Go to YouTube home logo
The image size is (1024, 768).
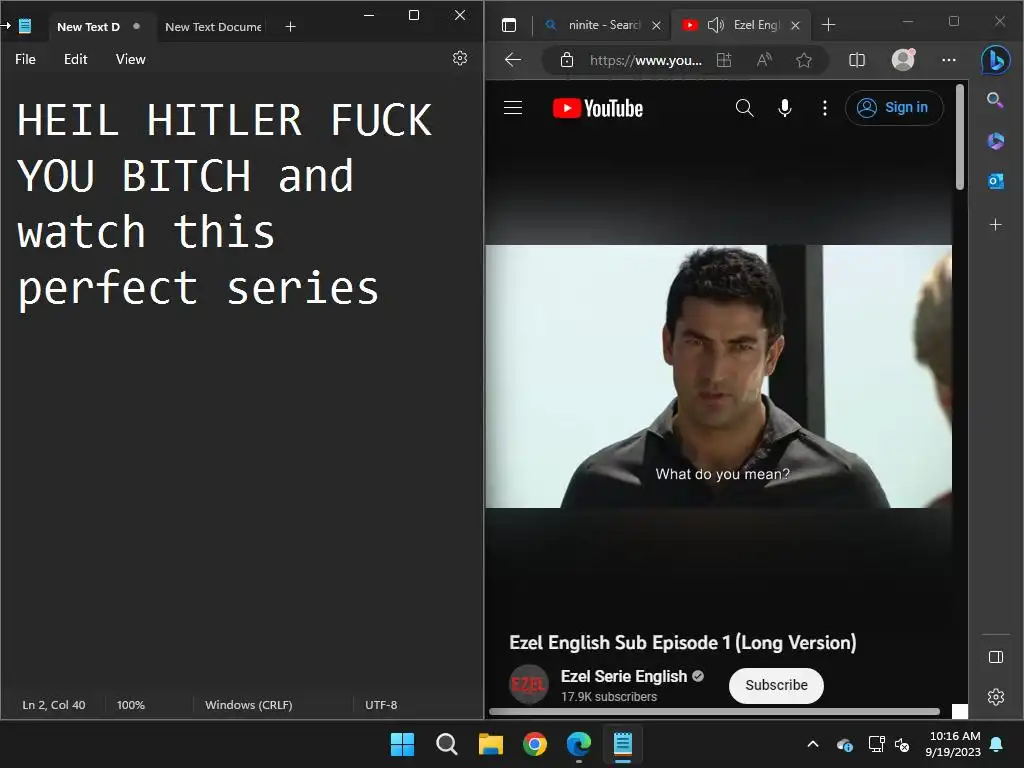(598, 108)
